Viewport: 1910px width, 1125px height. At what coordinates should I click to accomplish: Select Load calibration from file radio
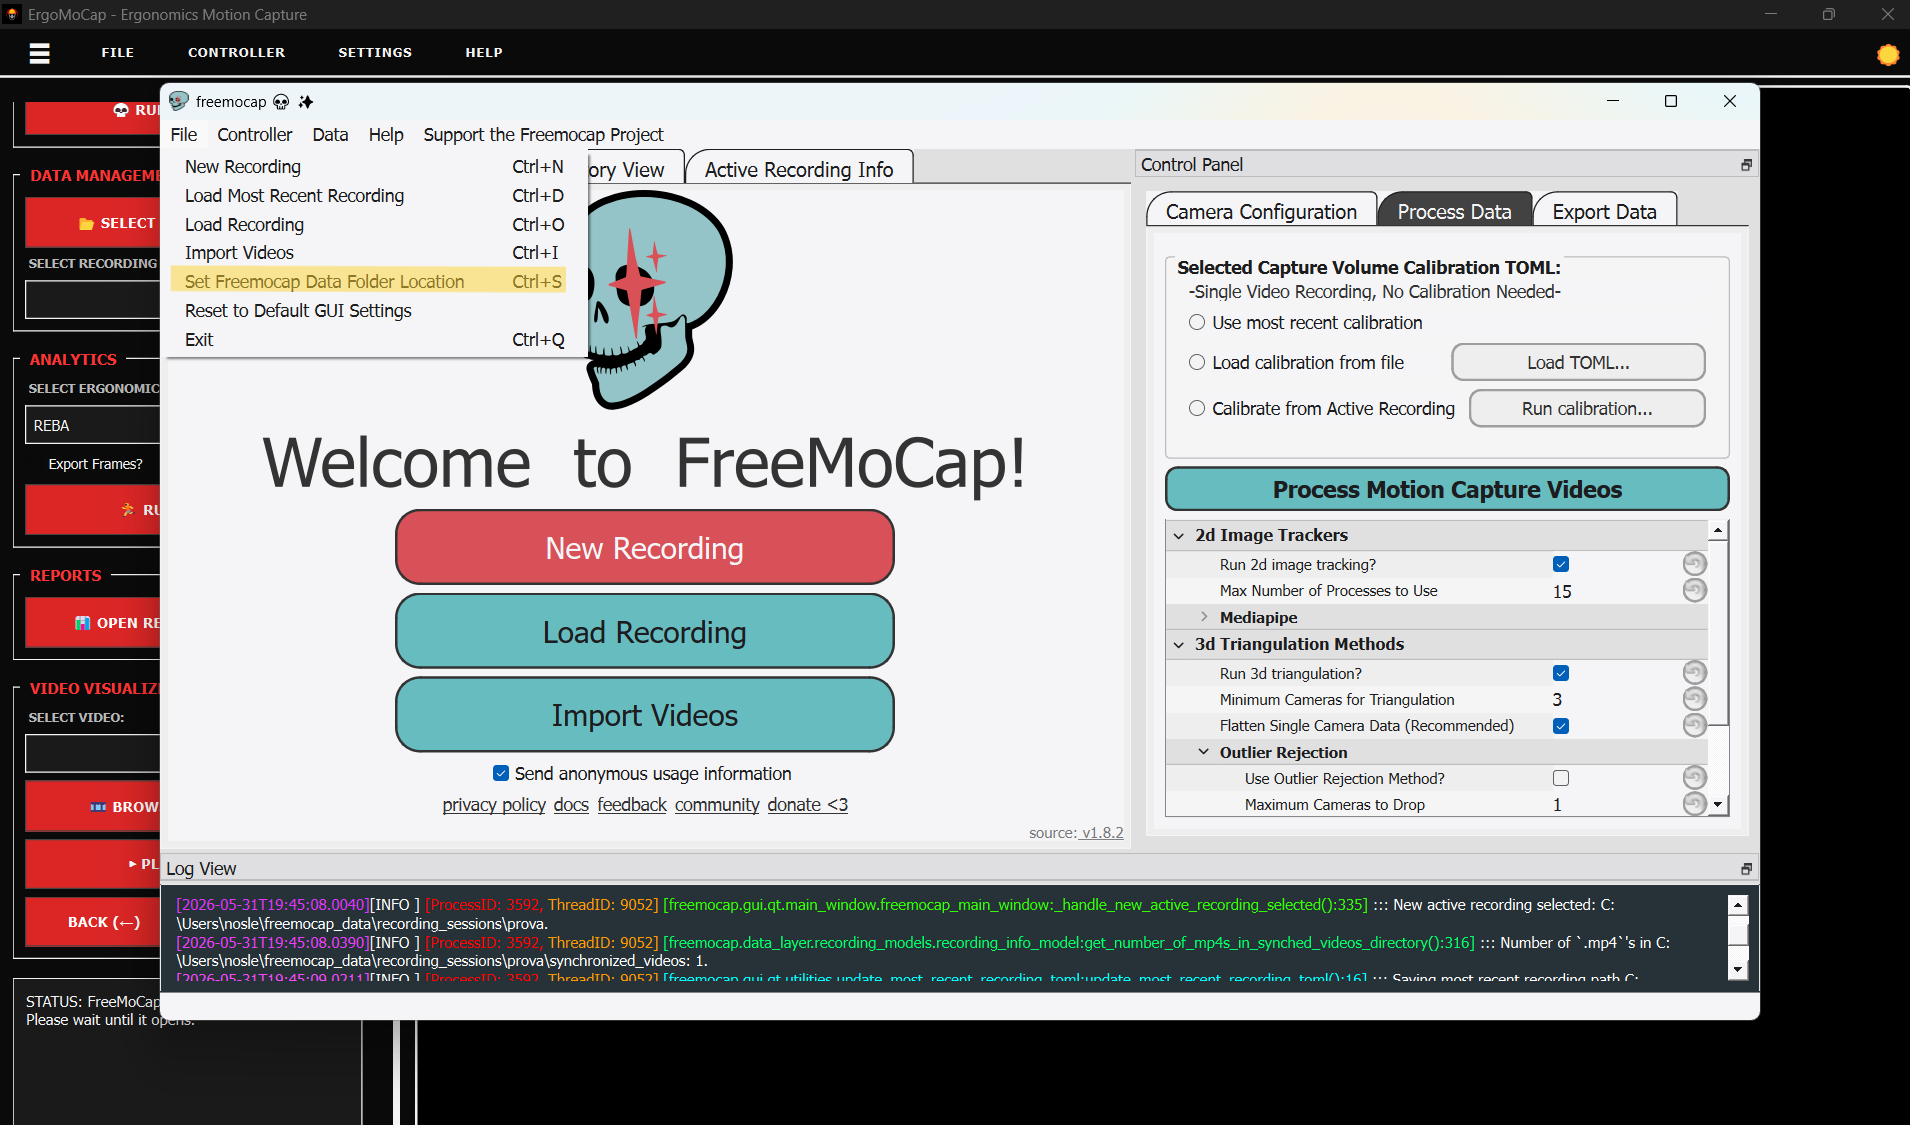coord(1197,362)
